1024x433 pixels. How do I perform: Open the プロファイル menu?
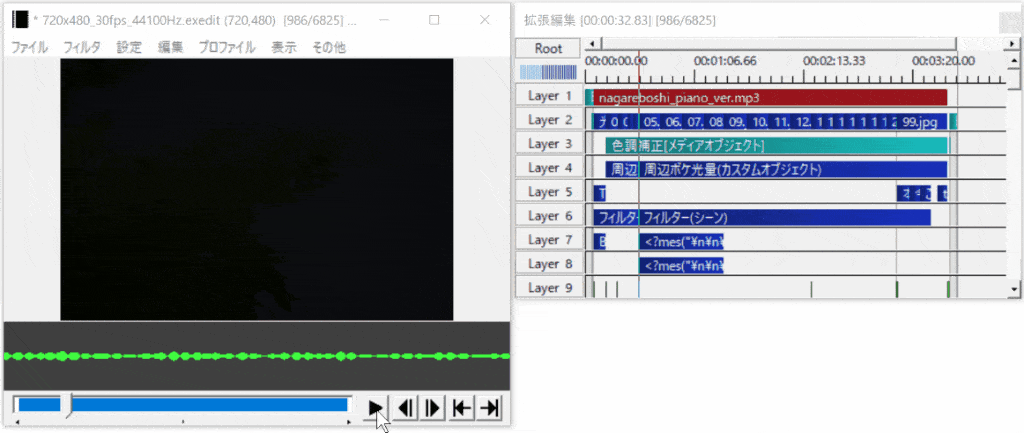(226, 47)
